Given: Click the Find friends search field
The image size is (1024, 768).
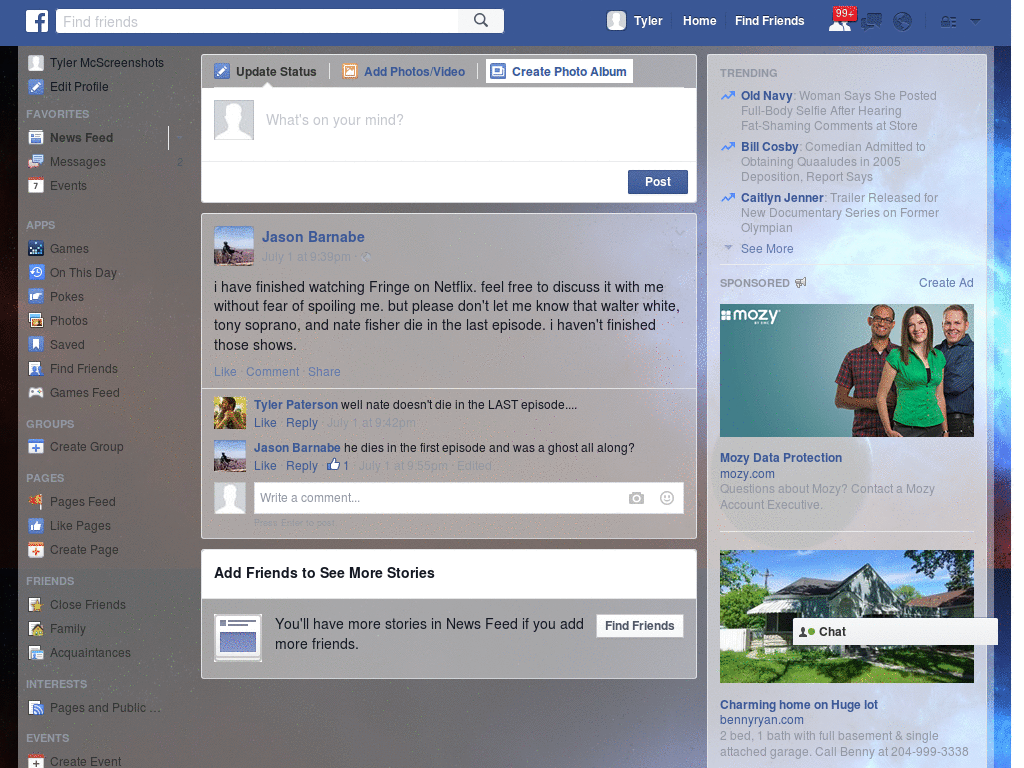Looking at the screenshot, I should [258, 22].
